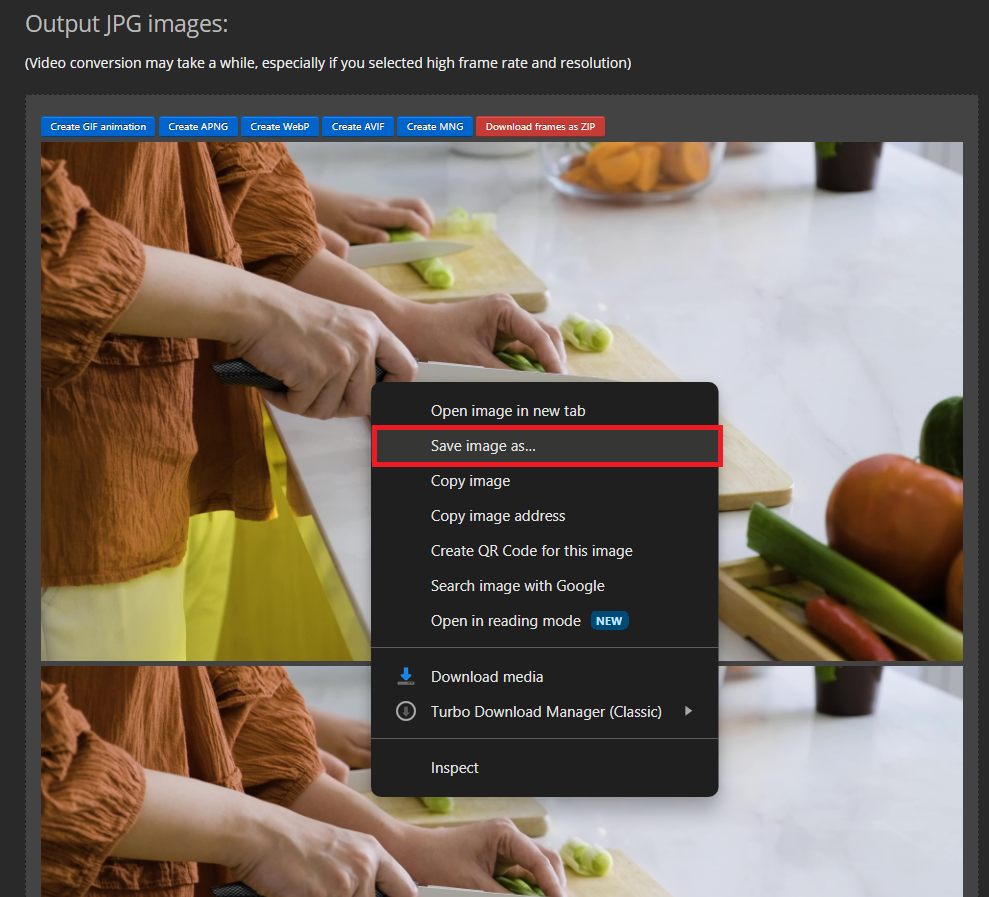Inspect the image element
Image resolution: width=989 pixels, height=897 pixels.
point(454,767)
